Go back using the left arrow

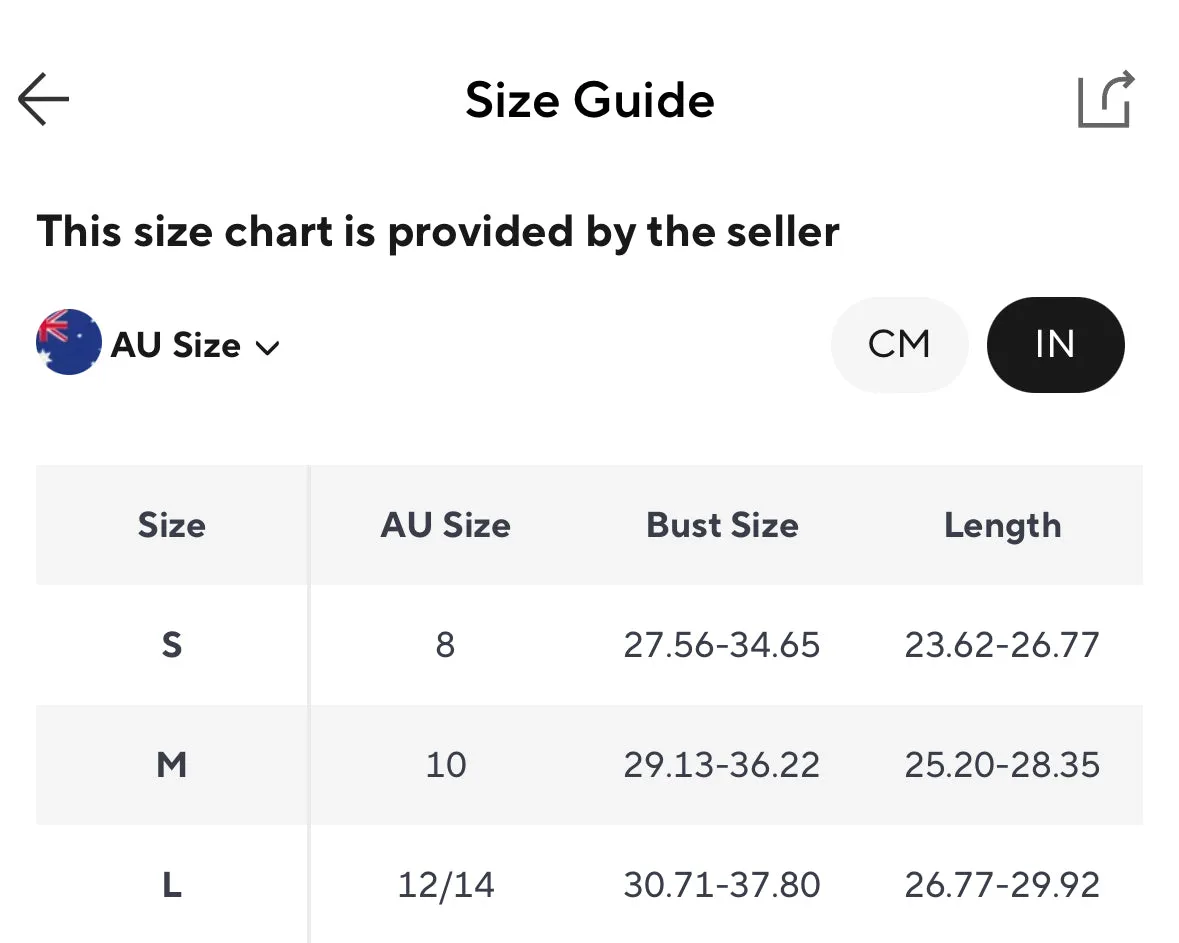click(44, 99)
